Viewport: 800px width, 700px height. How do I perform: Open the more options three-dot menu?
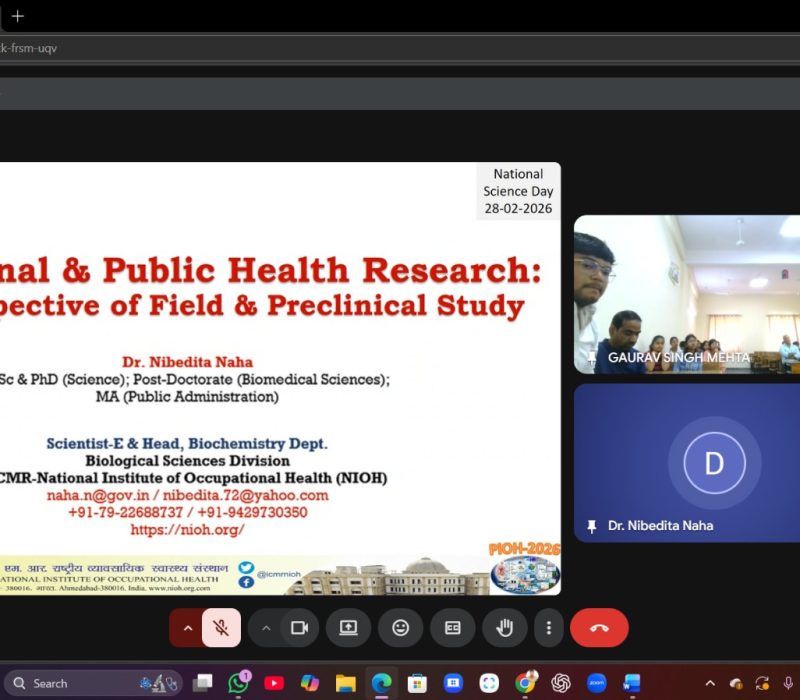coord(548,628)
